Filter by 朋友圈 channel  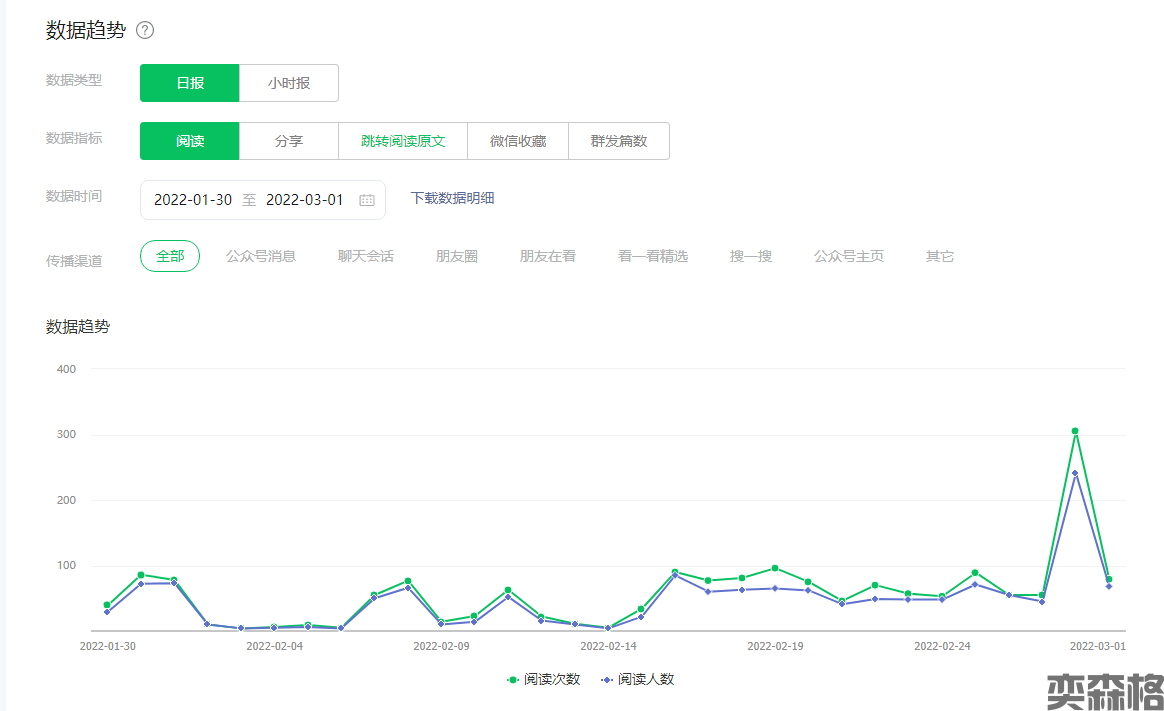[457, 256]
